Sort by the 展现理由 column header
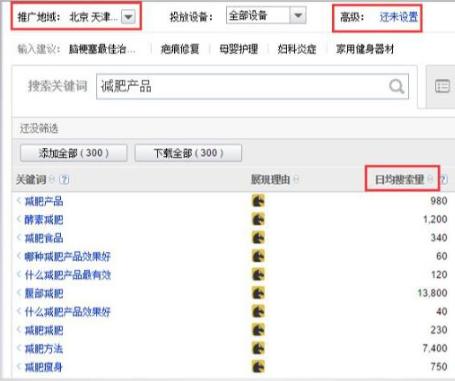Image resolution: width=455 pixels, height=381 pixels. pyautogui.click(x=270, y=180)
